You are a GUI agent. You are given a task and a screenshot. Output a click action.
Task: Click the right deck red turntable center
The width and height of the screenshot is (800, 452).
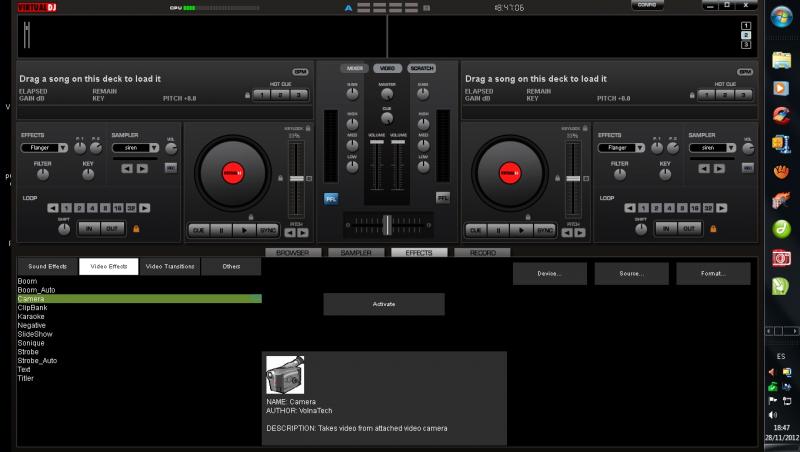[x=510, y=173]
